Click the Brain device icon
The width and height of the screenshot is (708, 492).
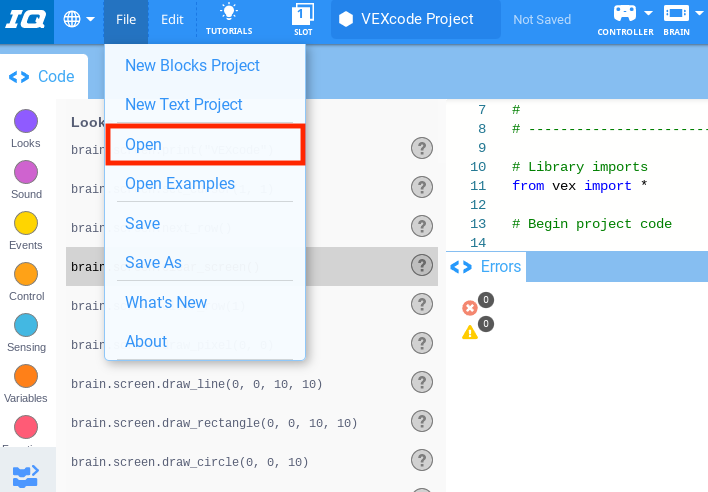[x=676, y=13]
